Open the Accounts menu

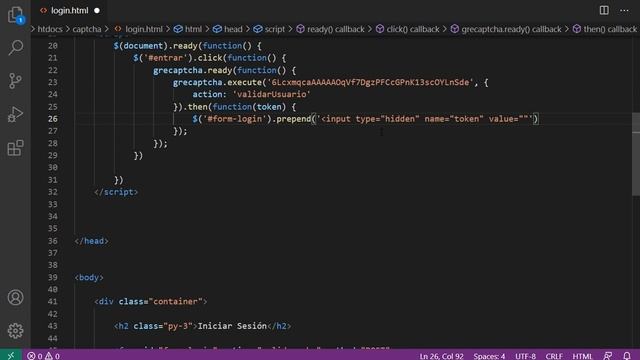tap(16, 298)
